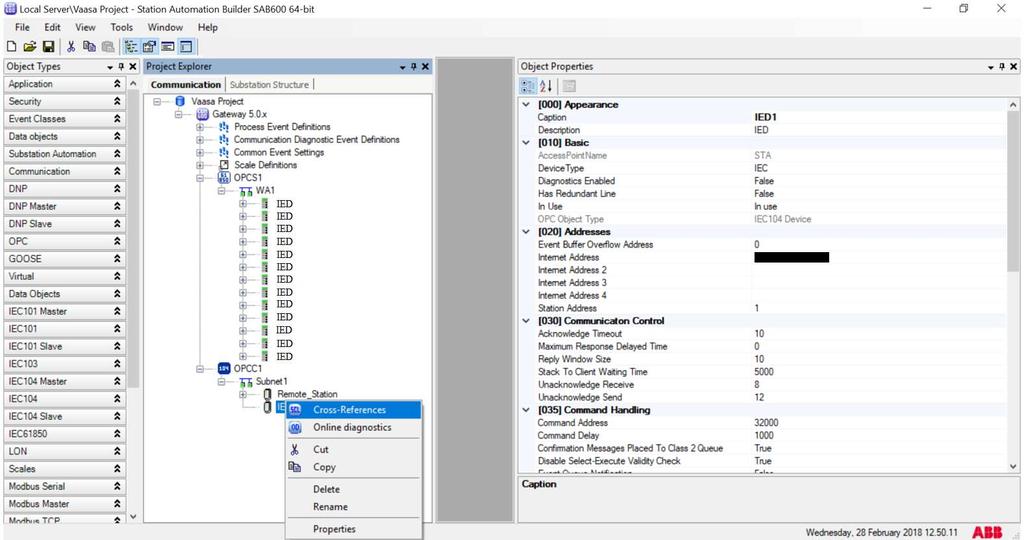
Task: Choose Delete in the context menu
Action: [353, 489]
